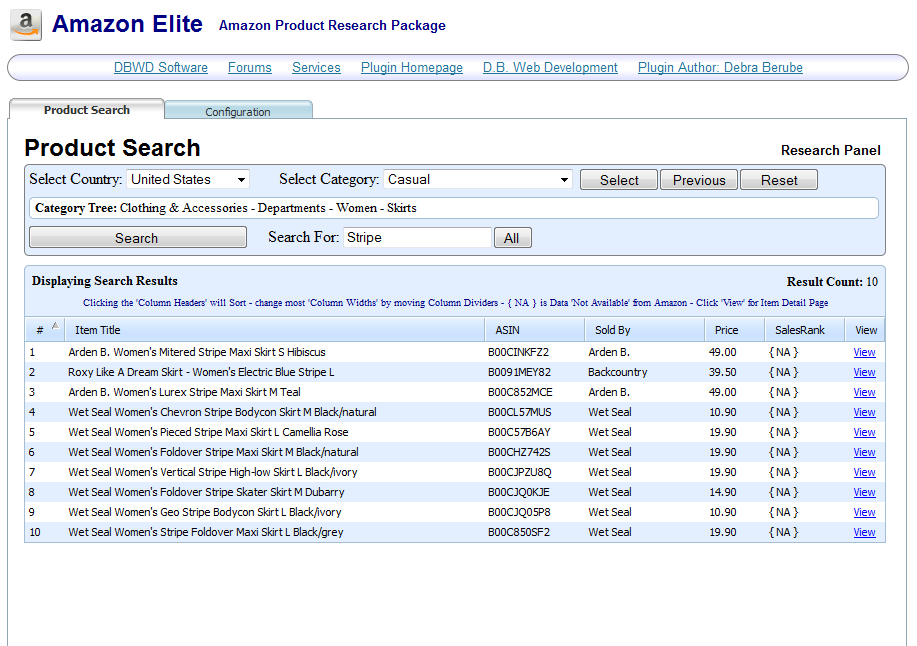Open the Select Country dropdown
The width and height of the screenshot is (917, 646).
coord(188,179)
